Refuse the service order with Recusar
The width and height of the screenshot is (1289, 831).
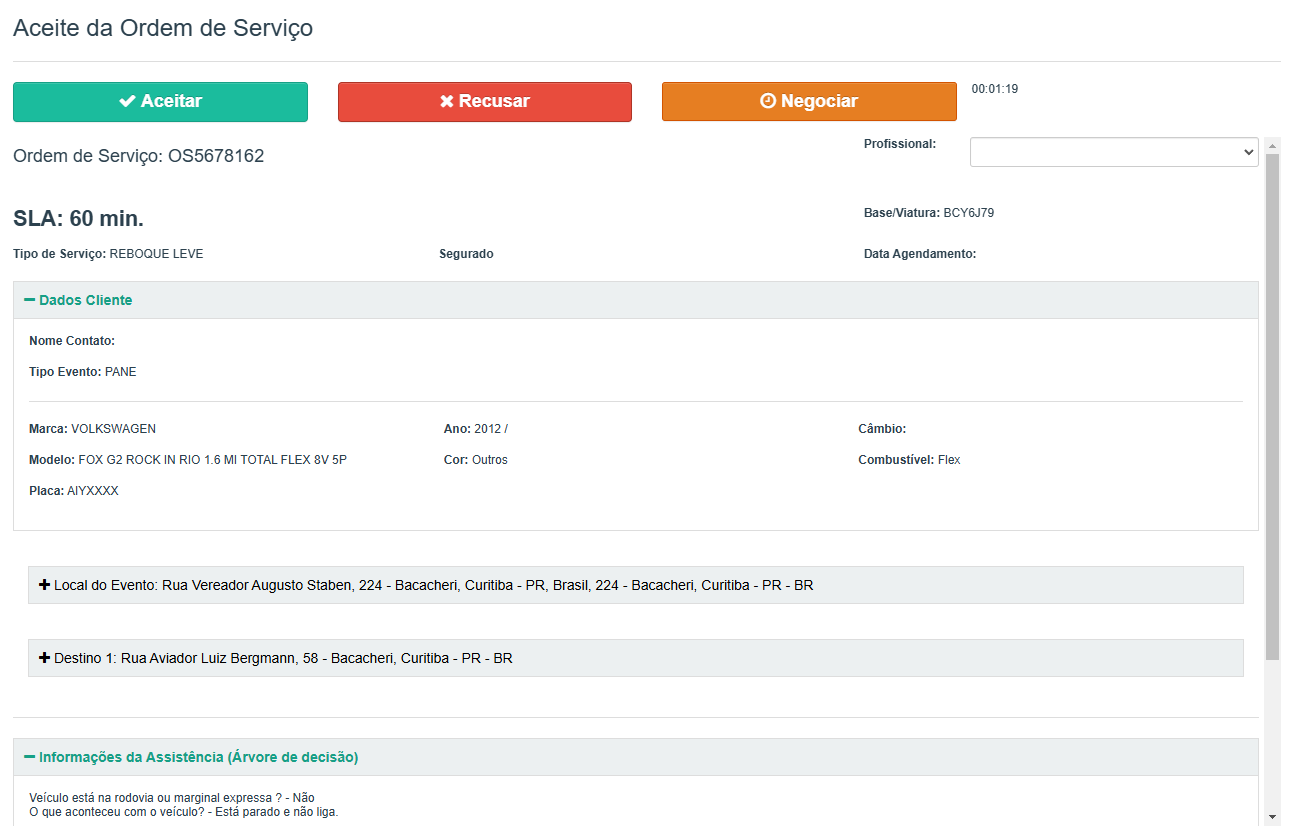pos(484,102)
